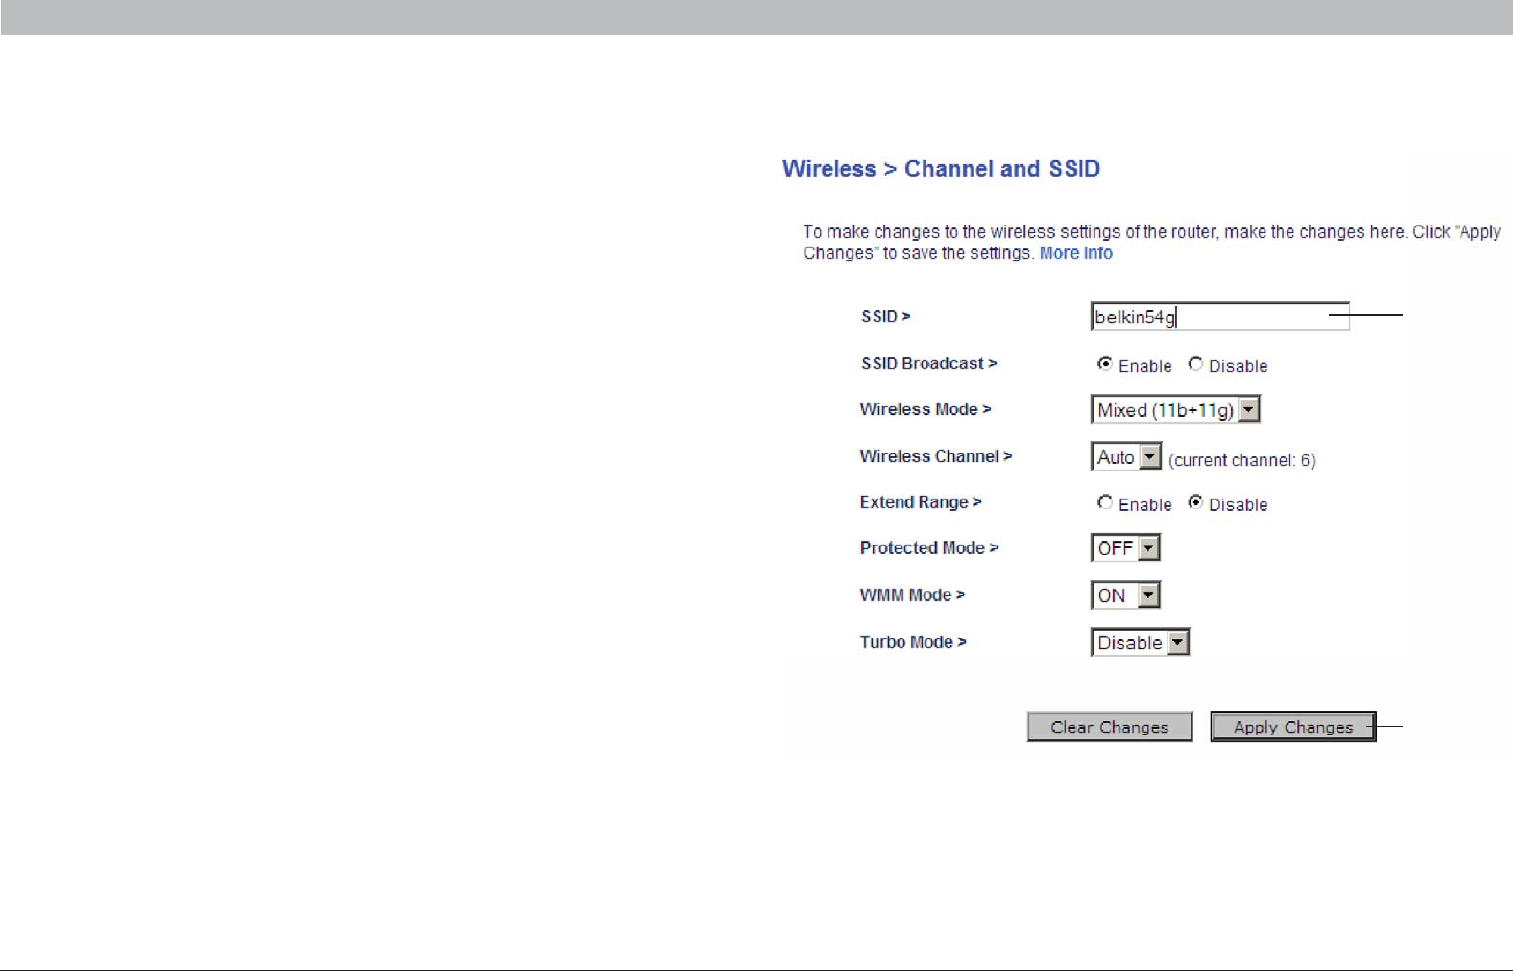Open the WMM Mode dropdown
1514x971 pixels.
click(1125, 595)
